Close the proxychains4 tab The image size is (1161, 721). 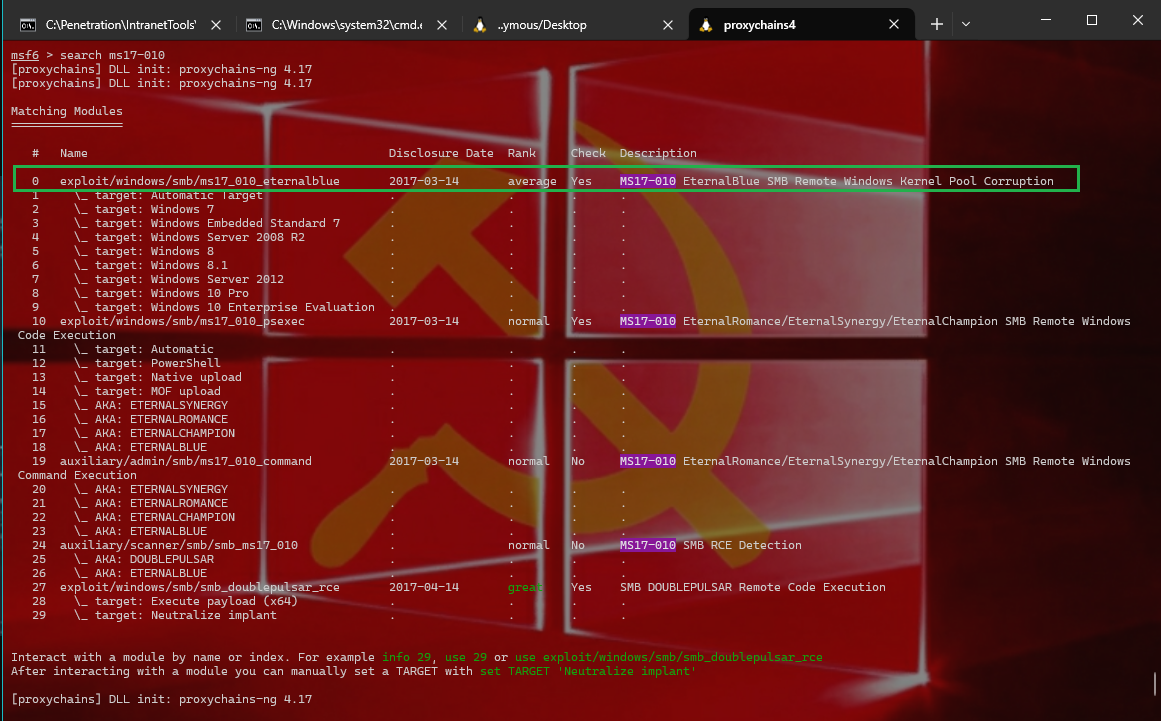[x=894, y=24]
